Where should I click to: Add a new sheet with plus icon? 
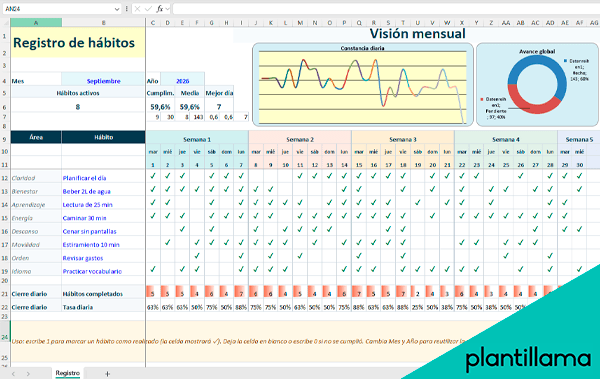[x=108, y=374]
